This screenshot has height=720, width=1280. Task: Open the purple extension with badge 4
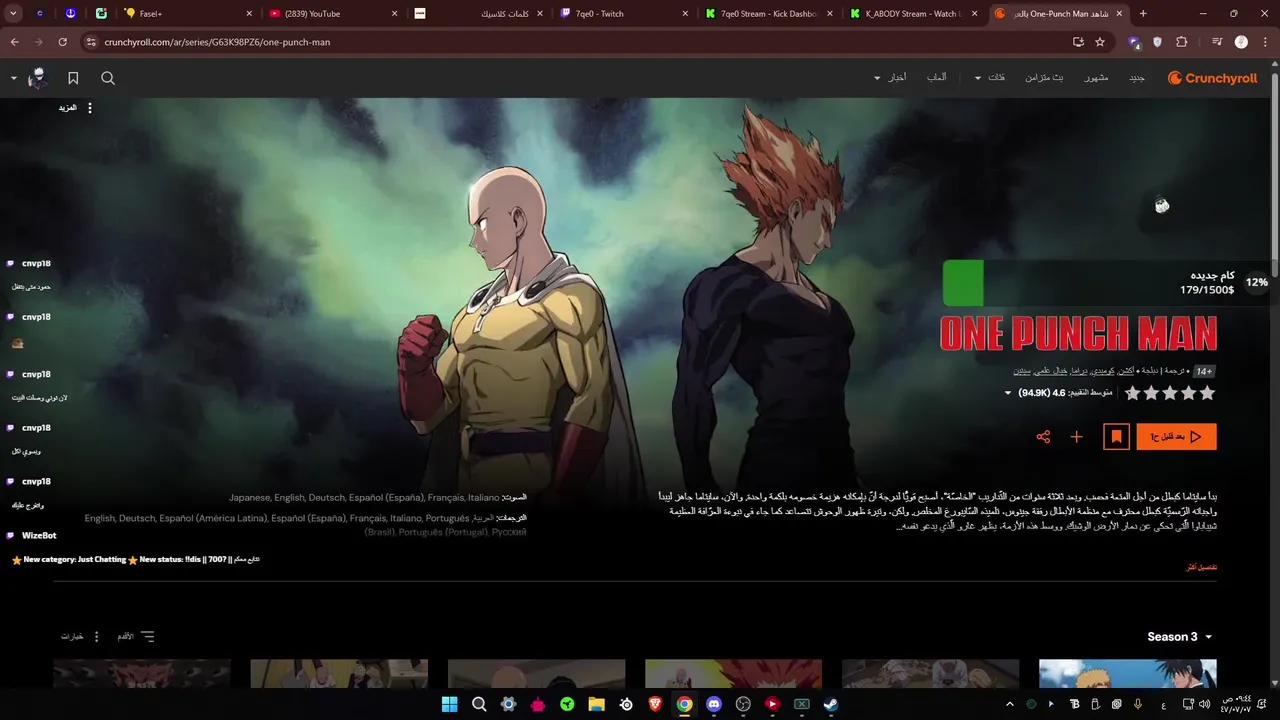[x=1134, y=42]
